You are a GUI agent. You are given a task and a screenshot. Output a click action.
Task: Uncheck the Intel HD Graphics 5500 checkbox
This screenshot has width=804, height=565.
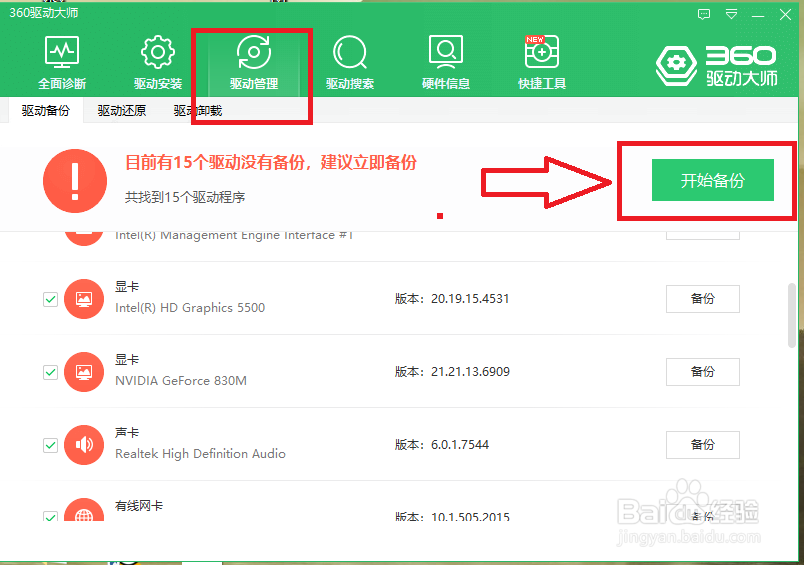[x=50, y=299]
